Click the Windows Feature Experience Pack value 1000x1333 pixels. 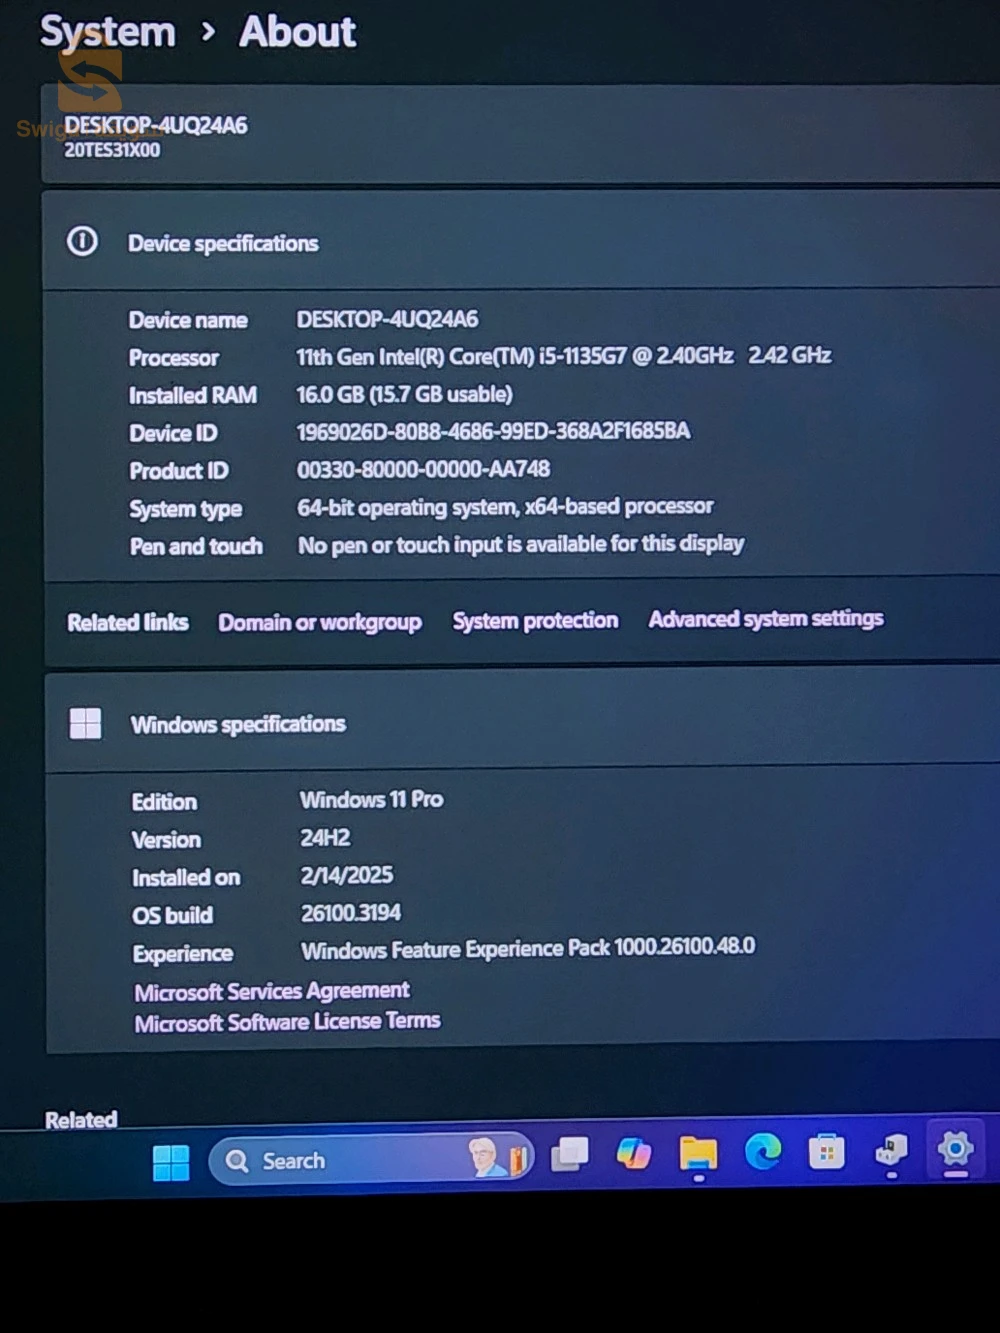pos(528,947)
